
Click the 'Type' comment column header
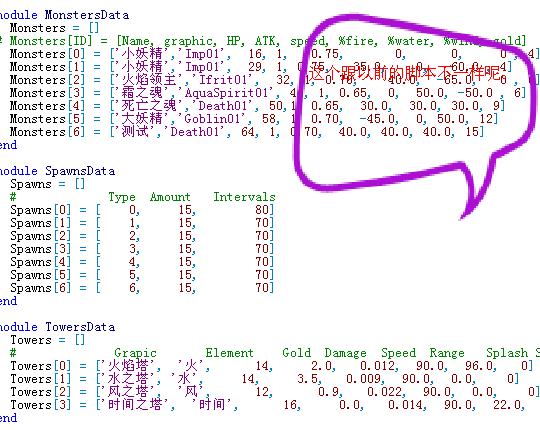122,197
